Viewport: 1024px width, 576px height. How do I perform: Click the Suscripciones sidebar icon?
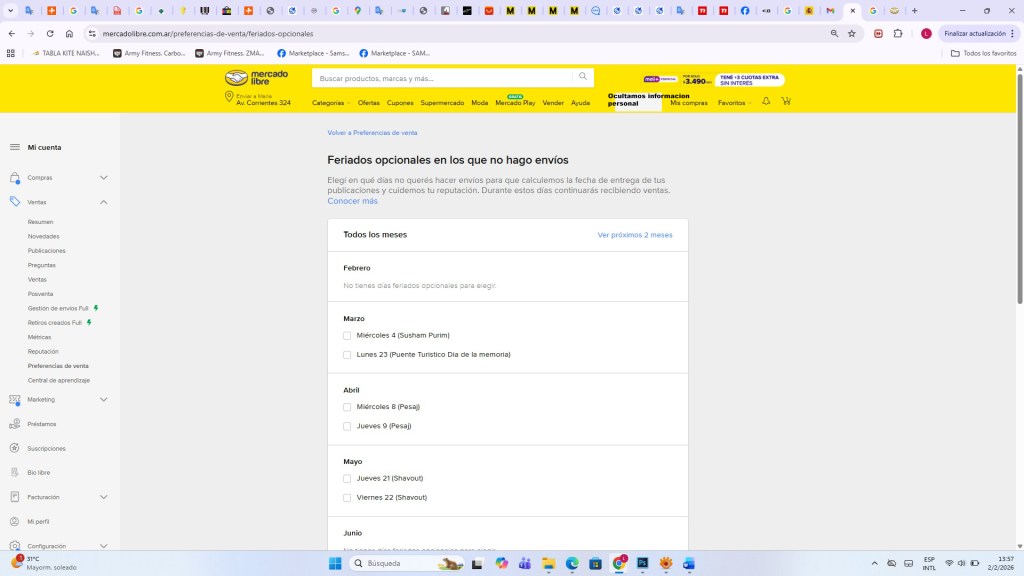coord(15,448)
